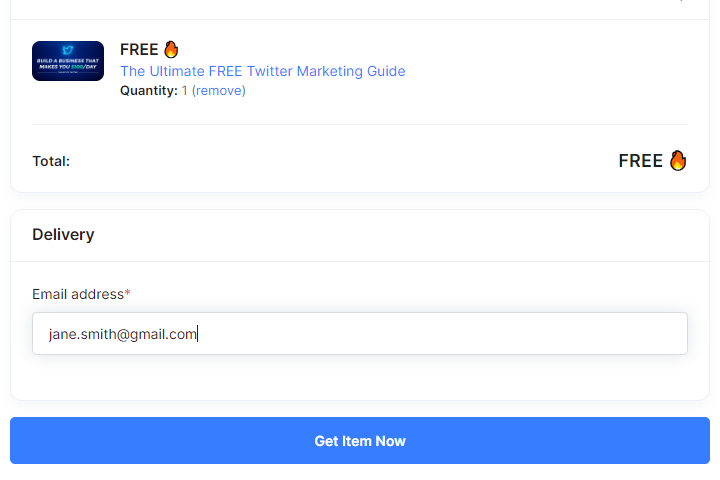
Task: Click the quantity number 1
Action: [x=184, y=90]
